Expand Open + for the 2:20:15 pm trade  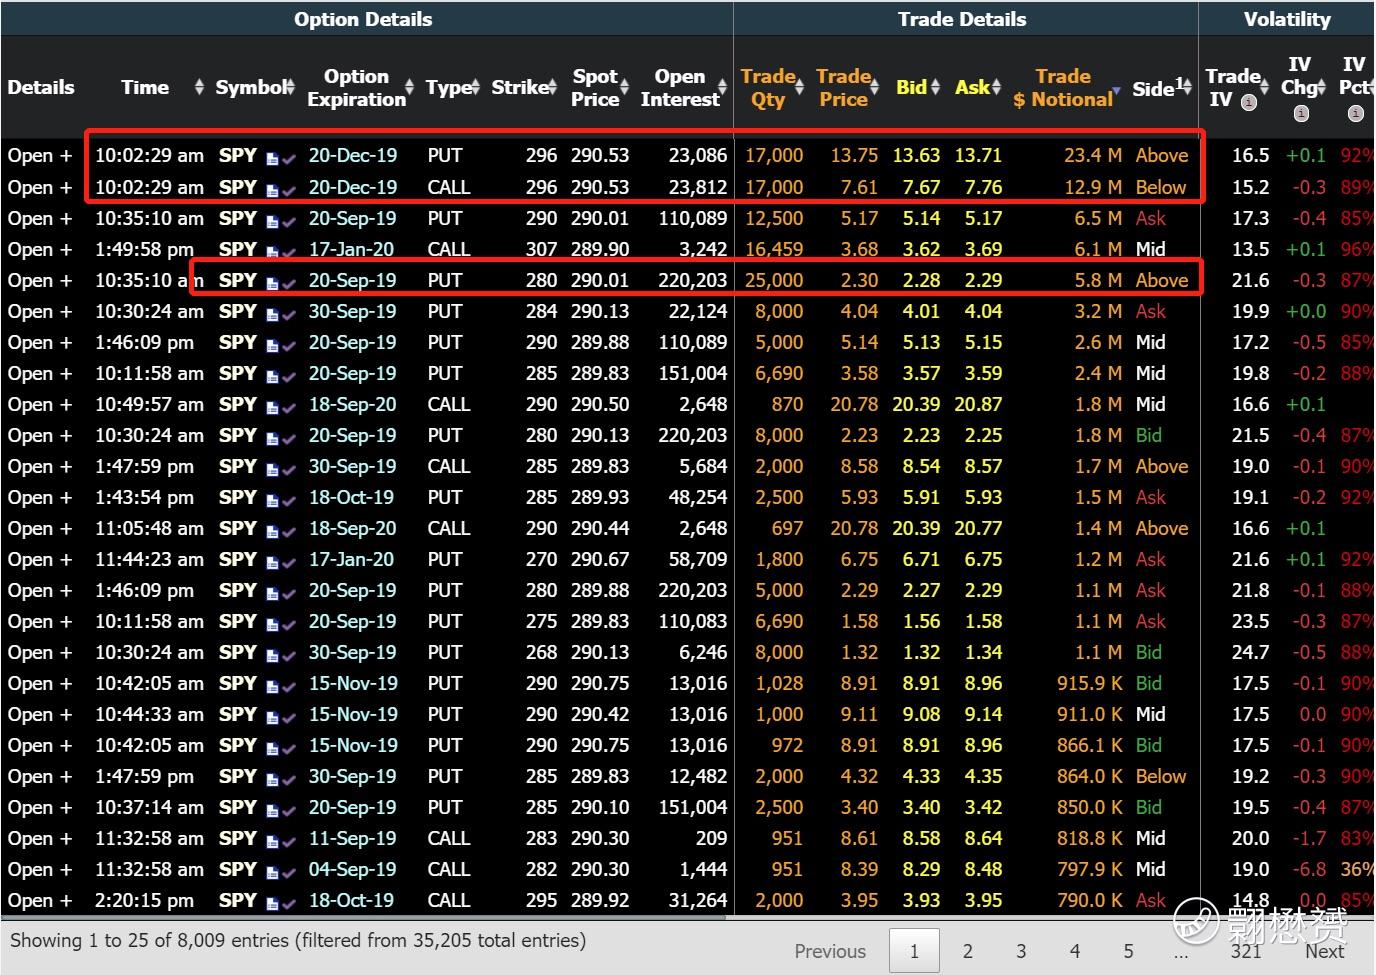click(x=40, y=900)
